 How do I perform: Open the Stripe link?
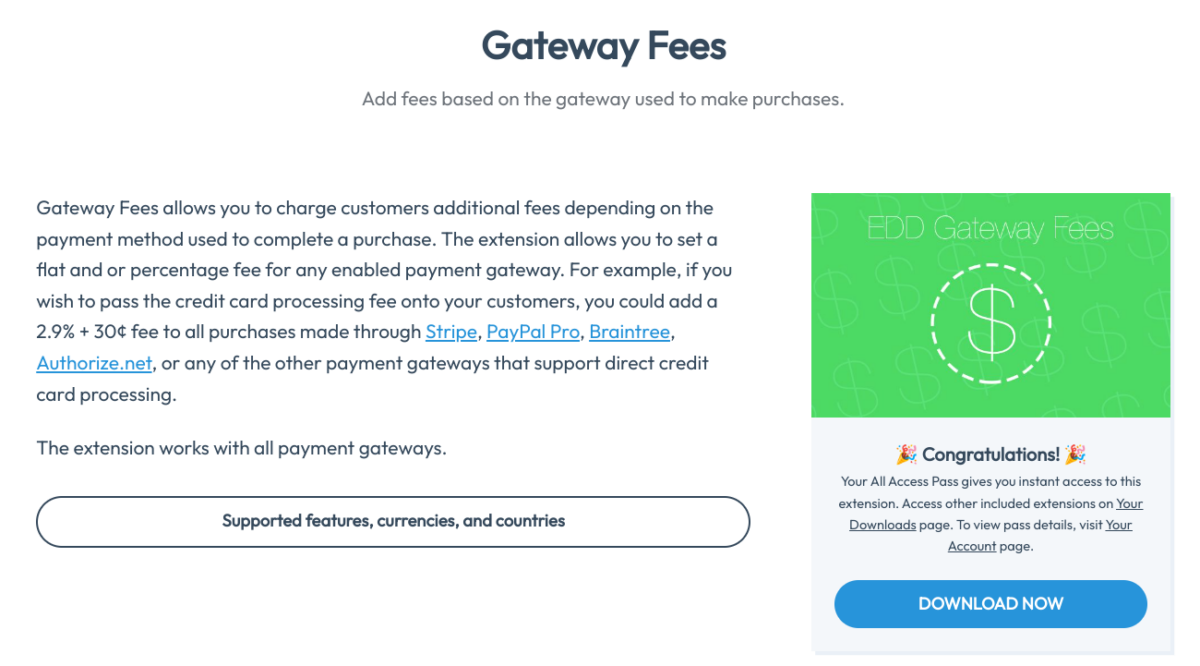click(x=451, y=331)
